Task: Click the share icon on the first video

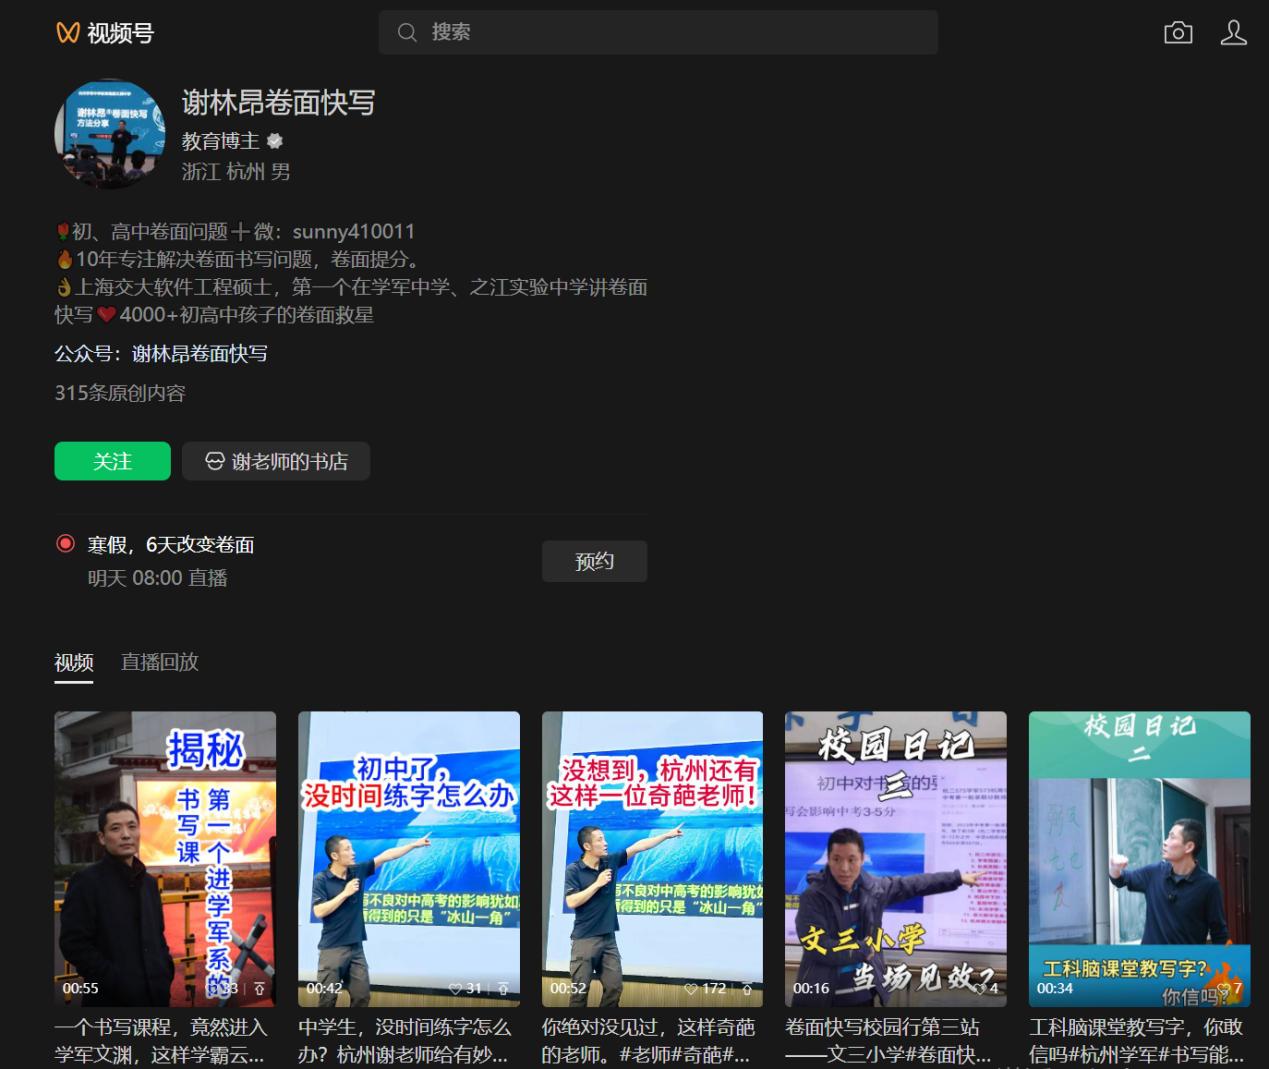Action: pyautogui.click(x=258, y=988)
